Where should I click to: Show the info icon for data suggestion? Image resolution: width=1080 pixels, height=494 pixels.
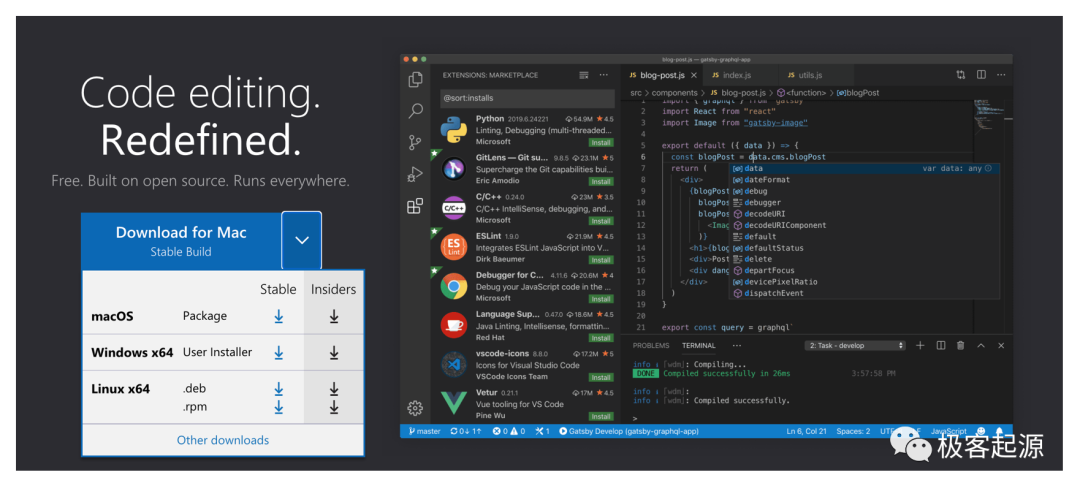[x=988, y=168]
